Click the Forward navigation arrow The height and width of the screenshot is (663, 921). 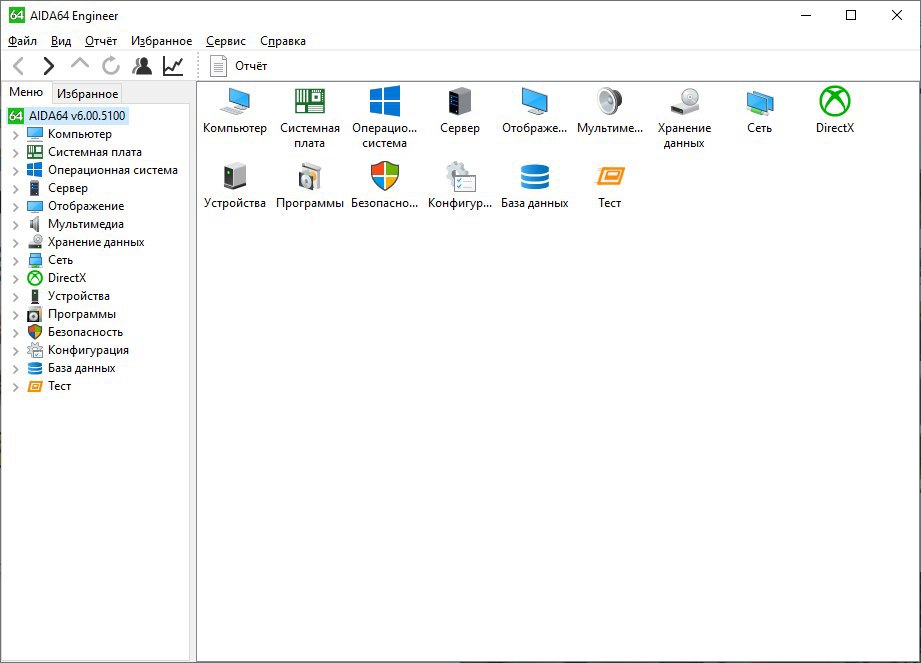coord(49,66)
